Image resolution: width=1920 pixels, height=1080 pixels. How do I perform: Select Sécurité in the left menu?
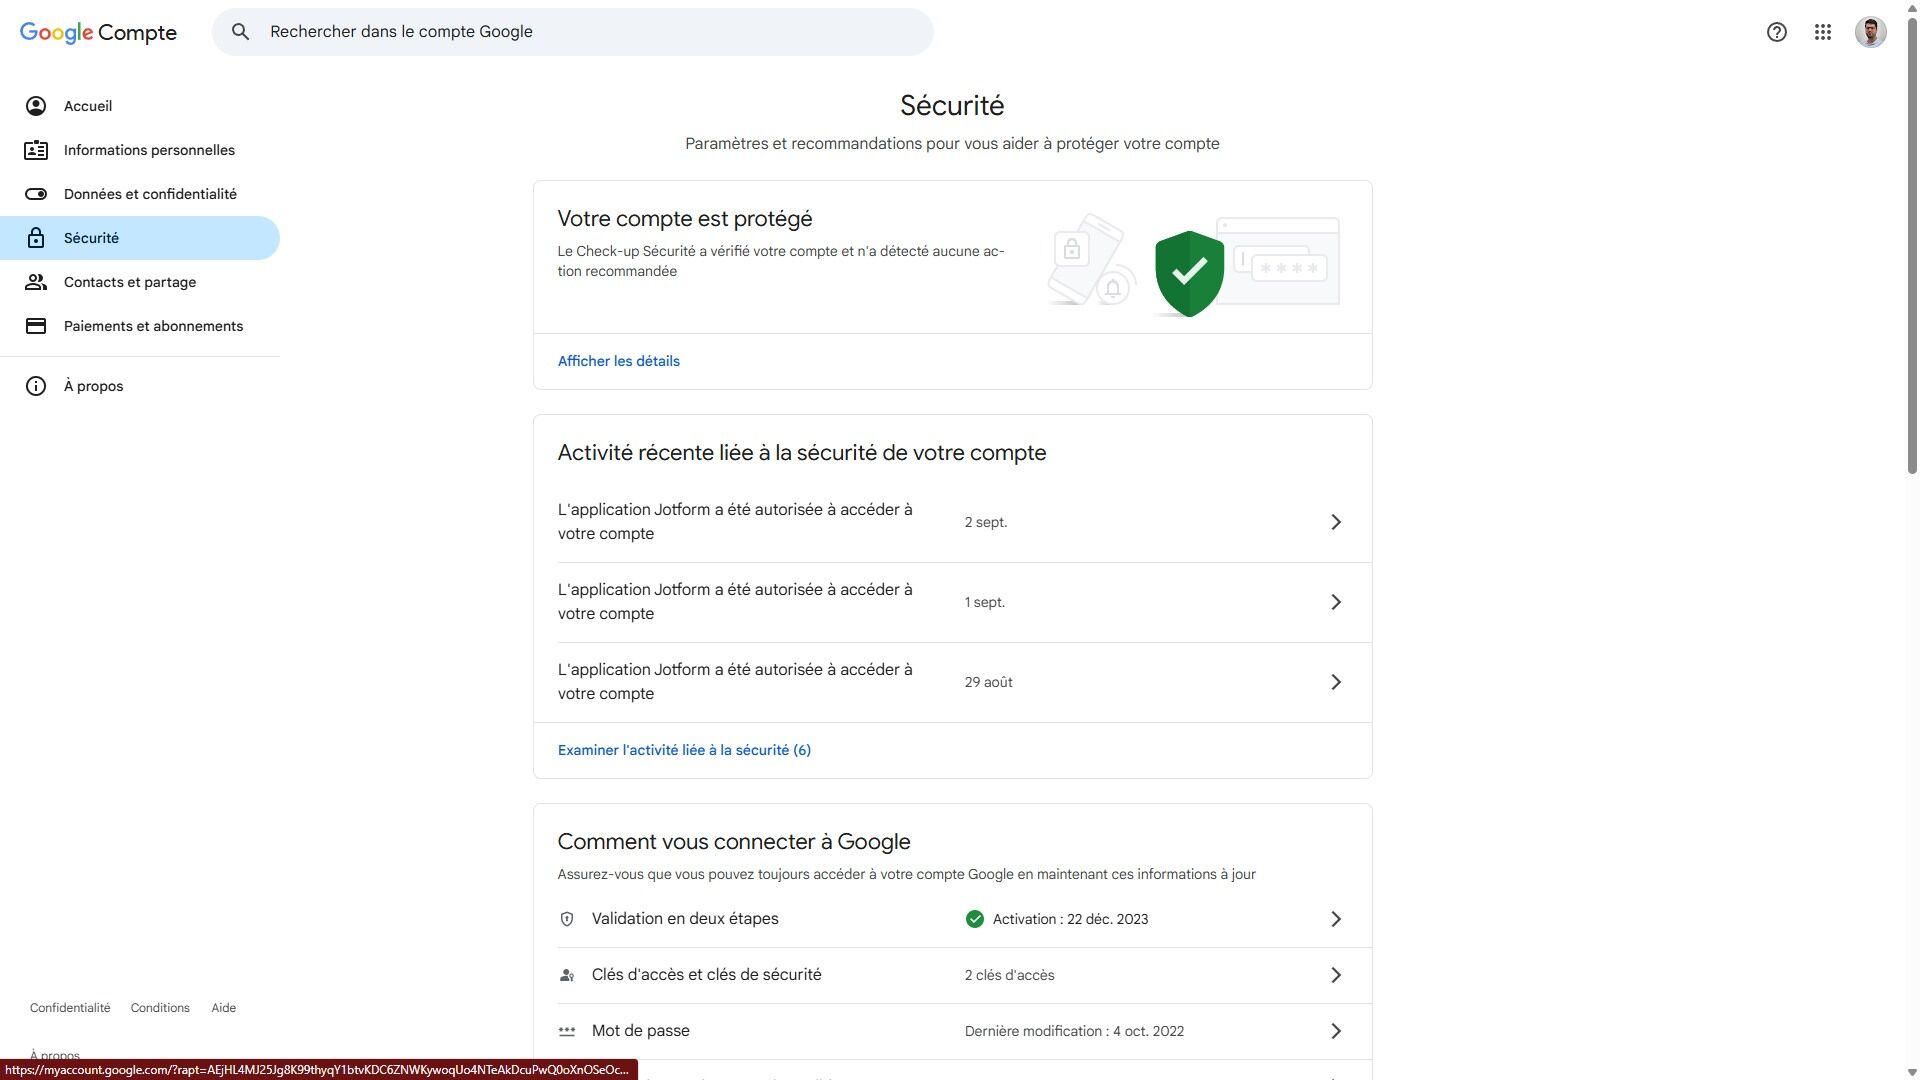(x=91, y=238)
